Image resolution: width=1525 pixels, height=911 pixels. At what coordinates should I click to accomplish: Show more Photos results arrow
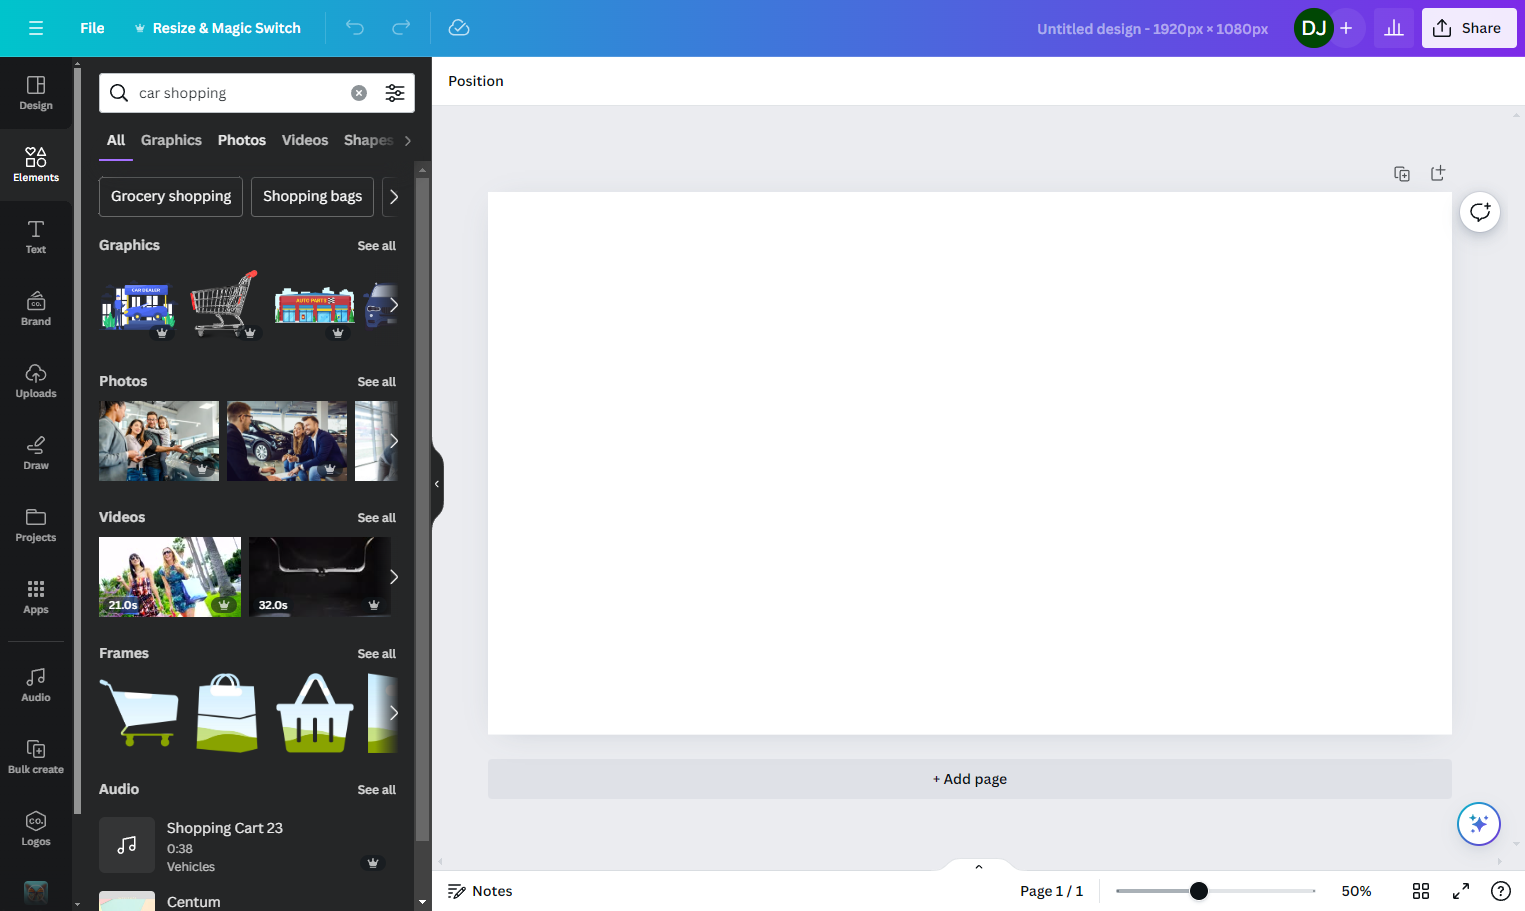(x=394, y=441)
